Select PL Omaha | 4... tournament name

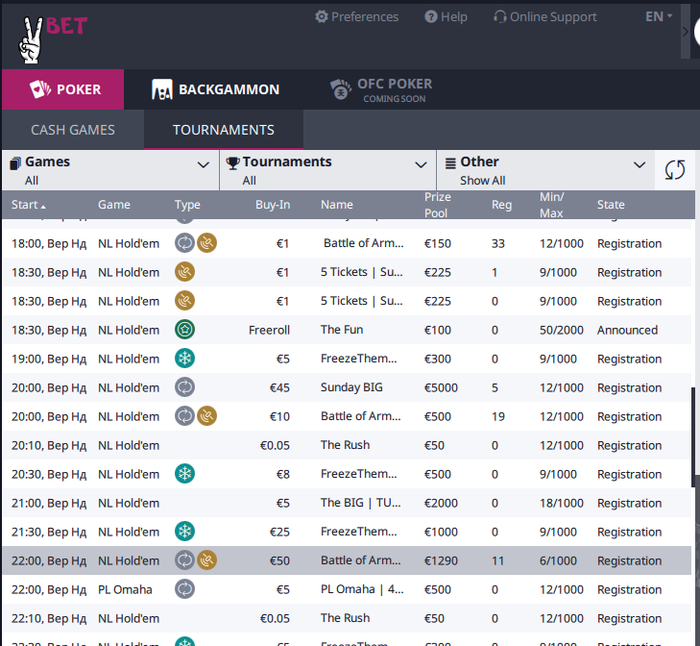[362, 589]
